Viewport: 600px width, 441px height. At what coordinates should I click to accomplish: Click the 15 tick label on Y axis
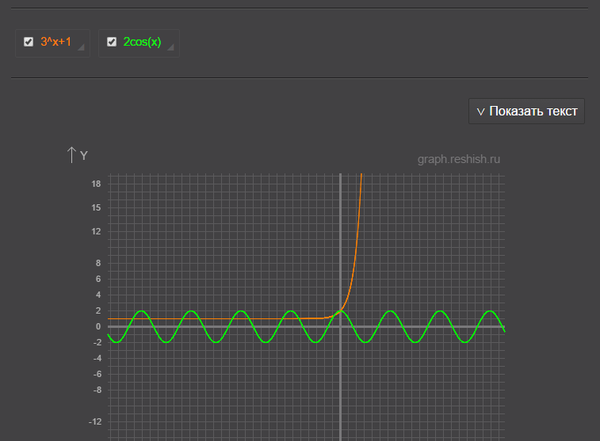pyautogui.click(x=96, y=208)
